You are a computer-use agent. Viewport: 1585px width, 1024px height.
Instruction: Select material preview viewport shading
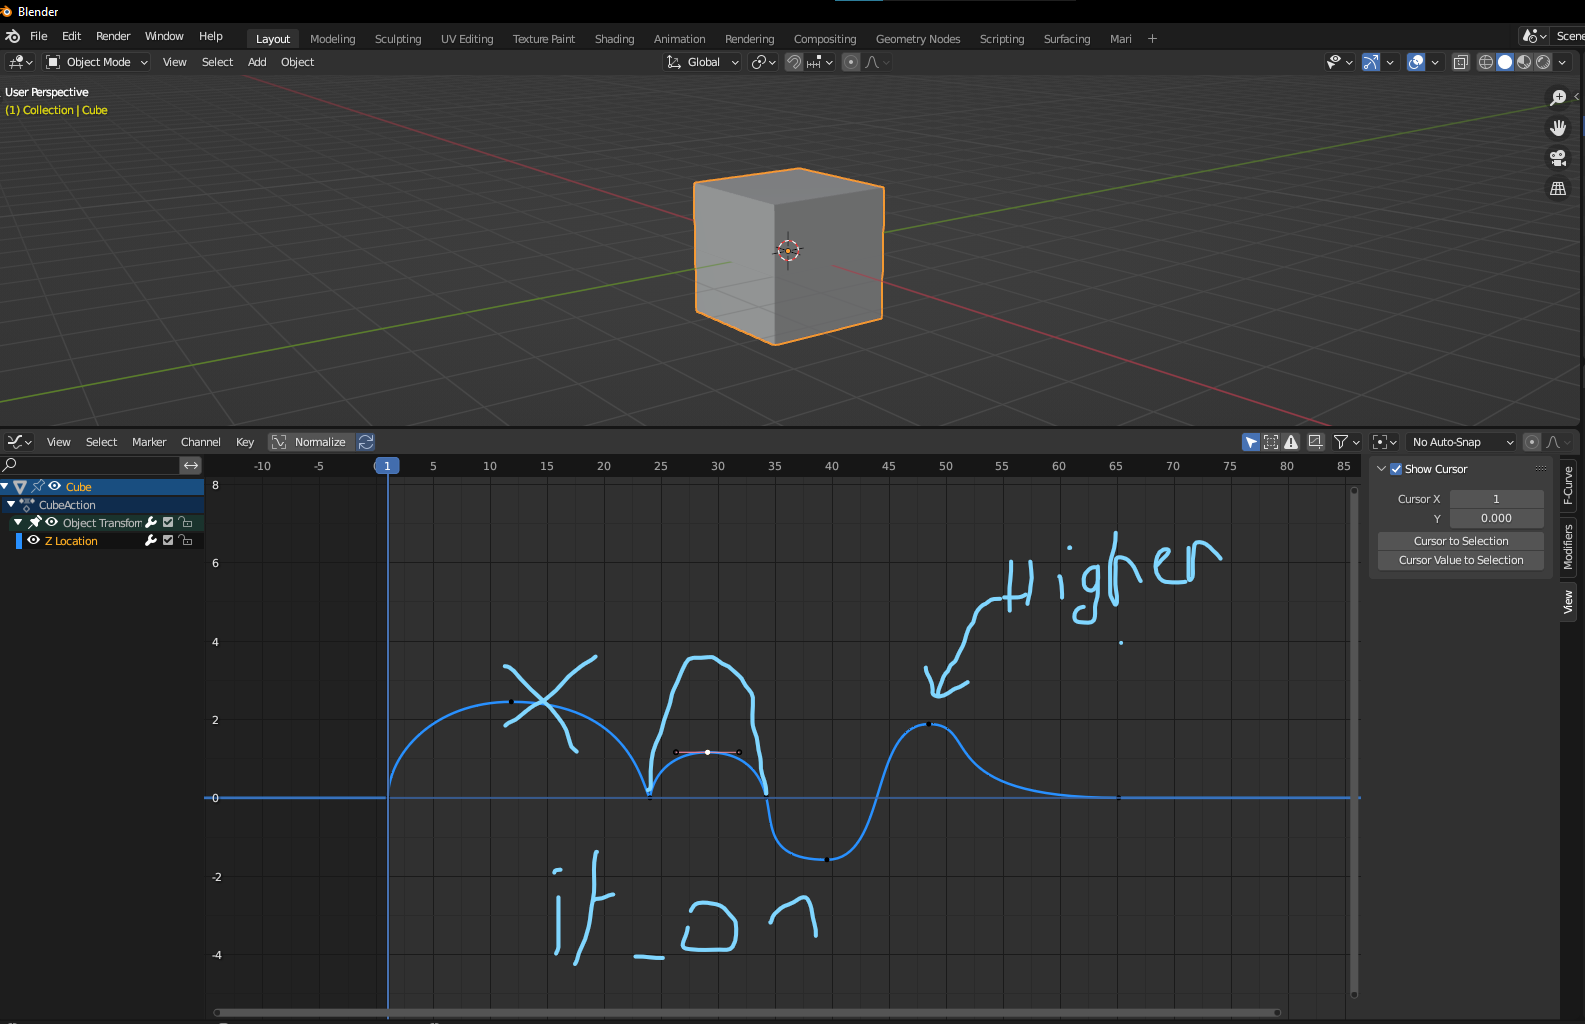tap(1524, 62)
